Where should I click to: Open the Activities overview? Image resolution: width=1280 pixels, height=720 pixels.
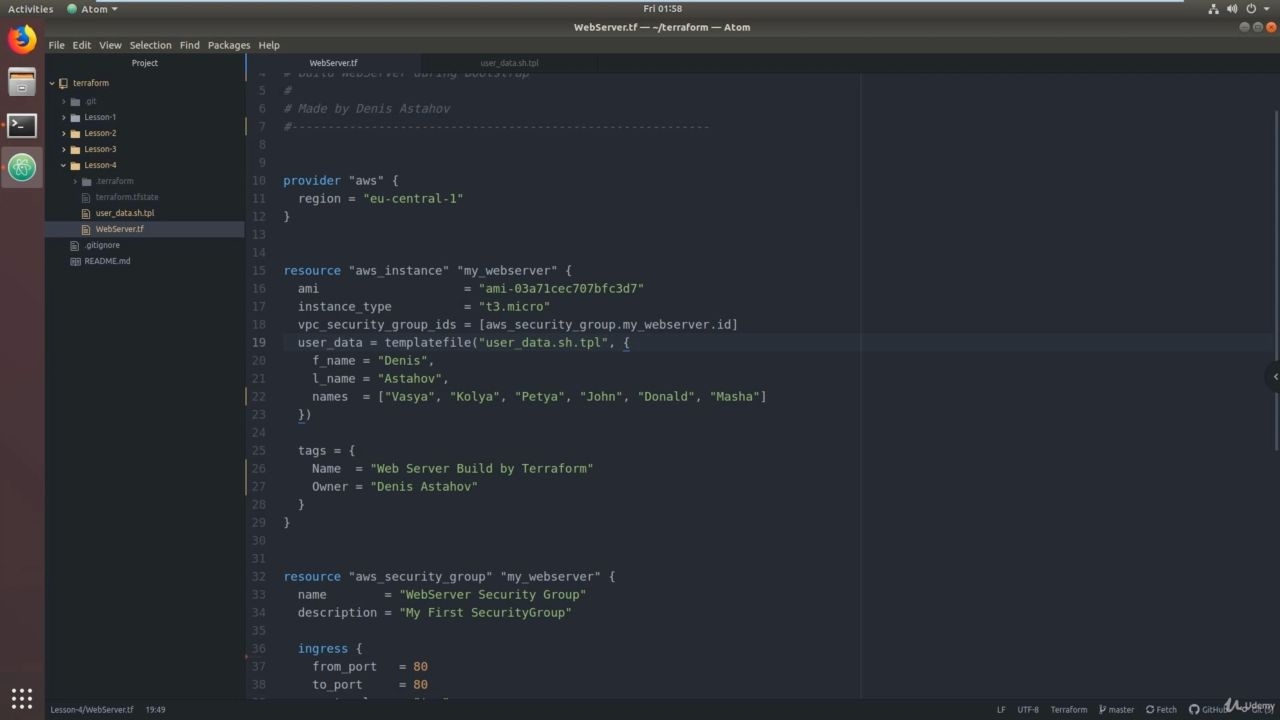coord(31,9)
